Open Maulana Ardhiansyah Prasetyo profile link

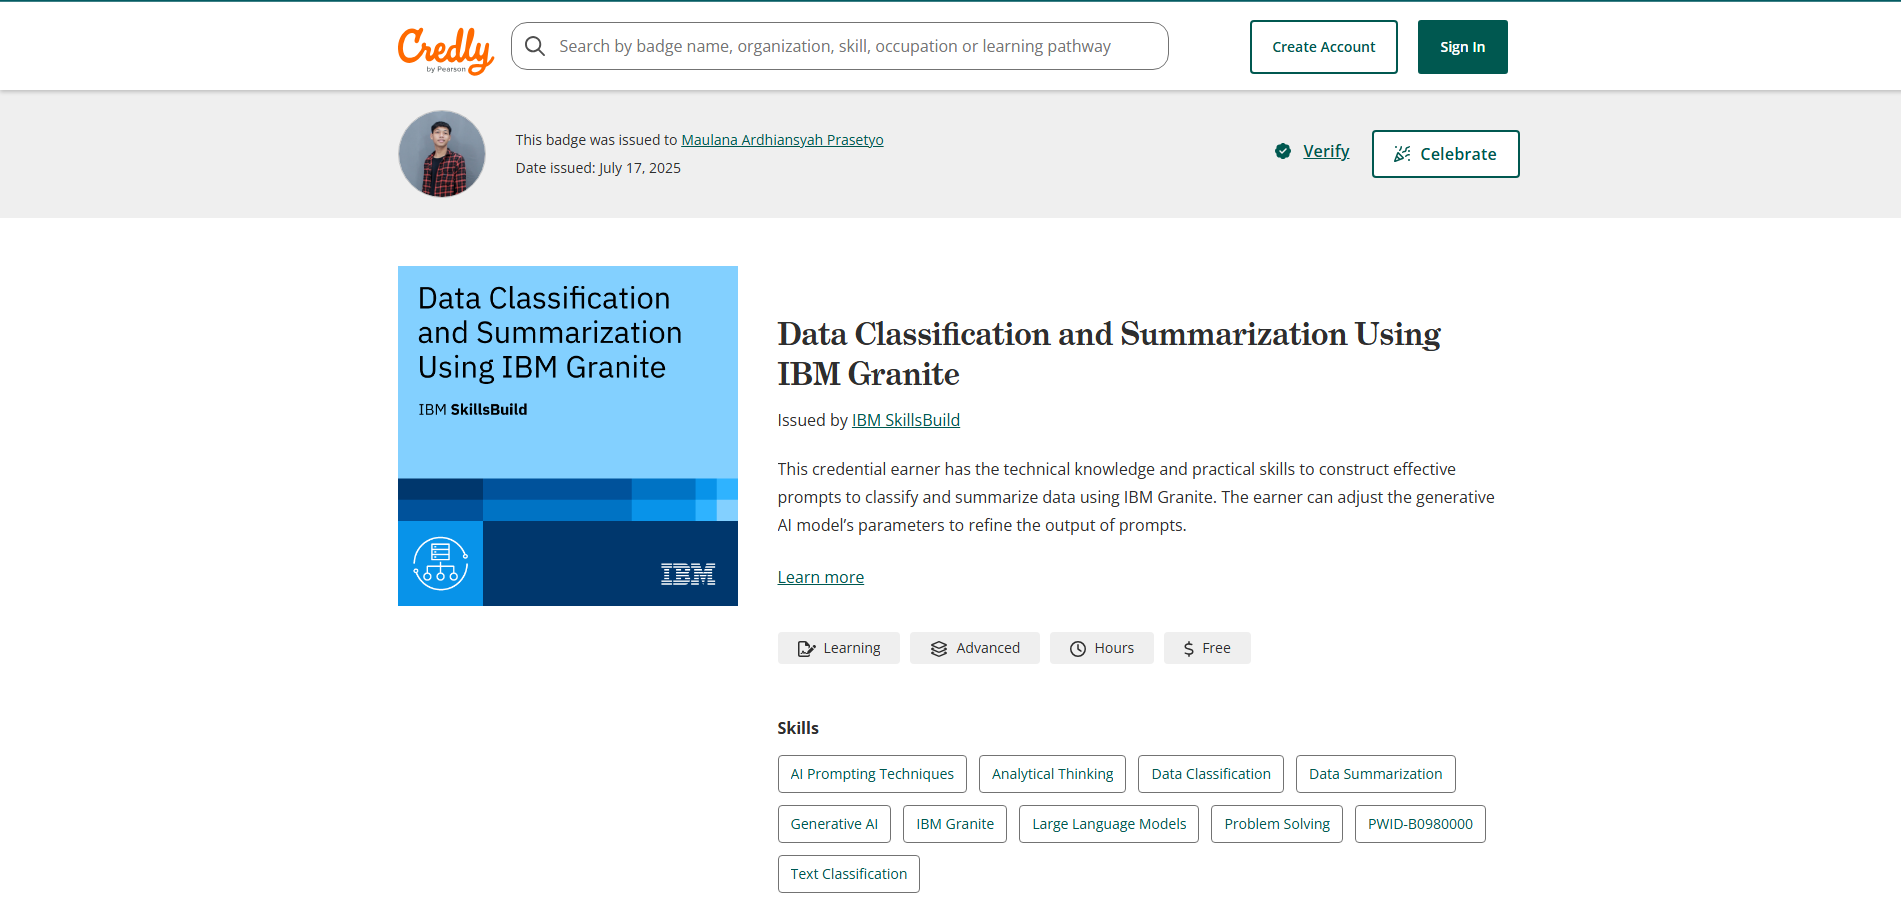tap(782, 140)
